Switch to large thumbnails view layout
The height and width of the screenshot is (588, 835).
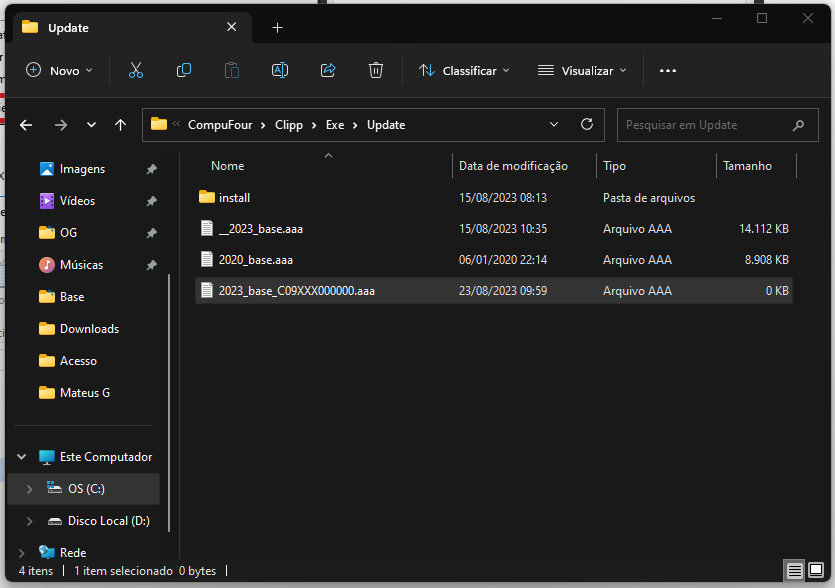[816, 571]
